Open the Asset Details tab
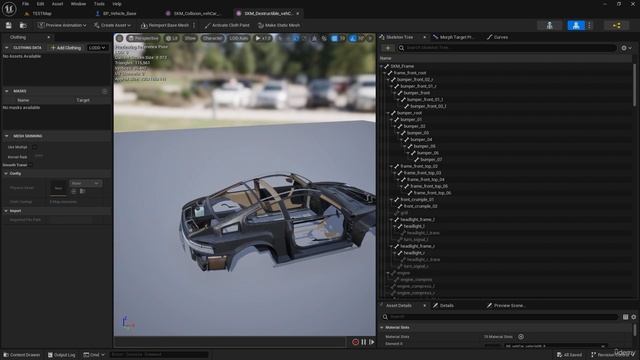640x360 pixels. click(398, 305)
